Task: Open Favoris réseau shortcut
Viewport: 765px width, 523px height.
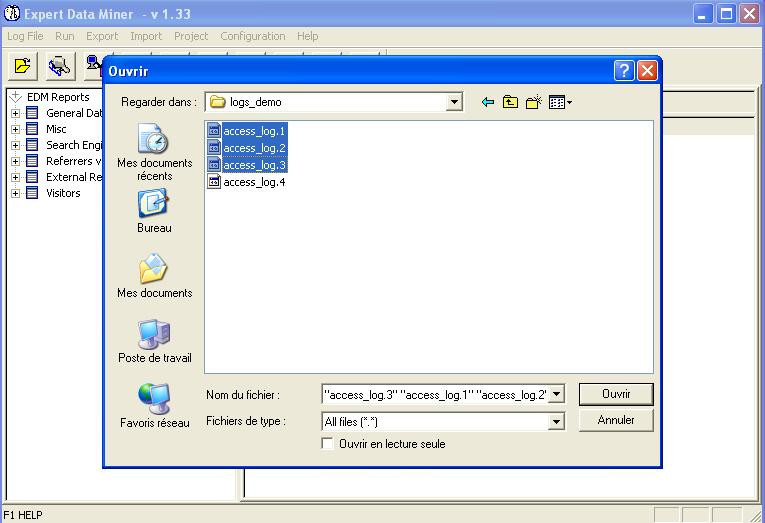Action: click(154, 406)
